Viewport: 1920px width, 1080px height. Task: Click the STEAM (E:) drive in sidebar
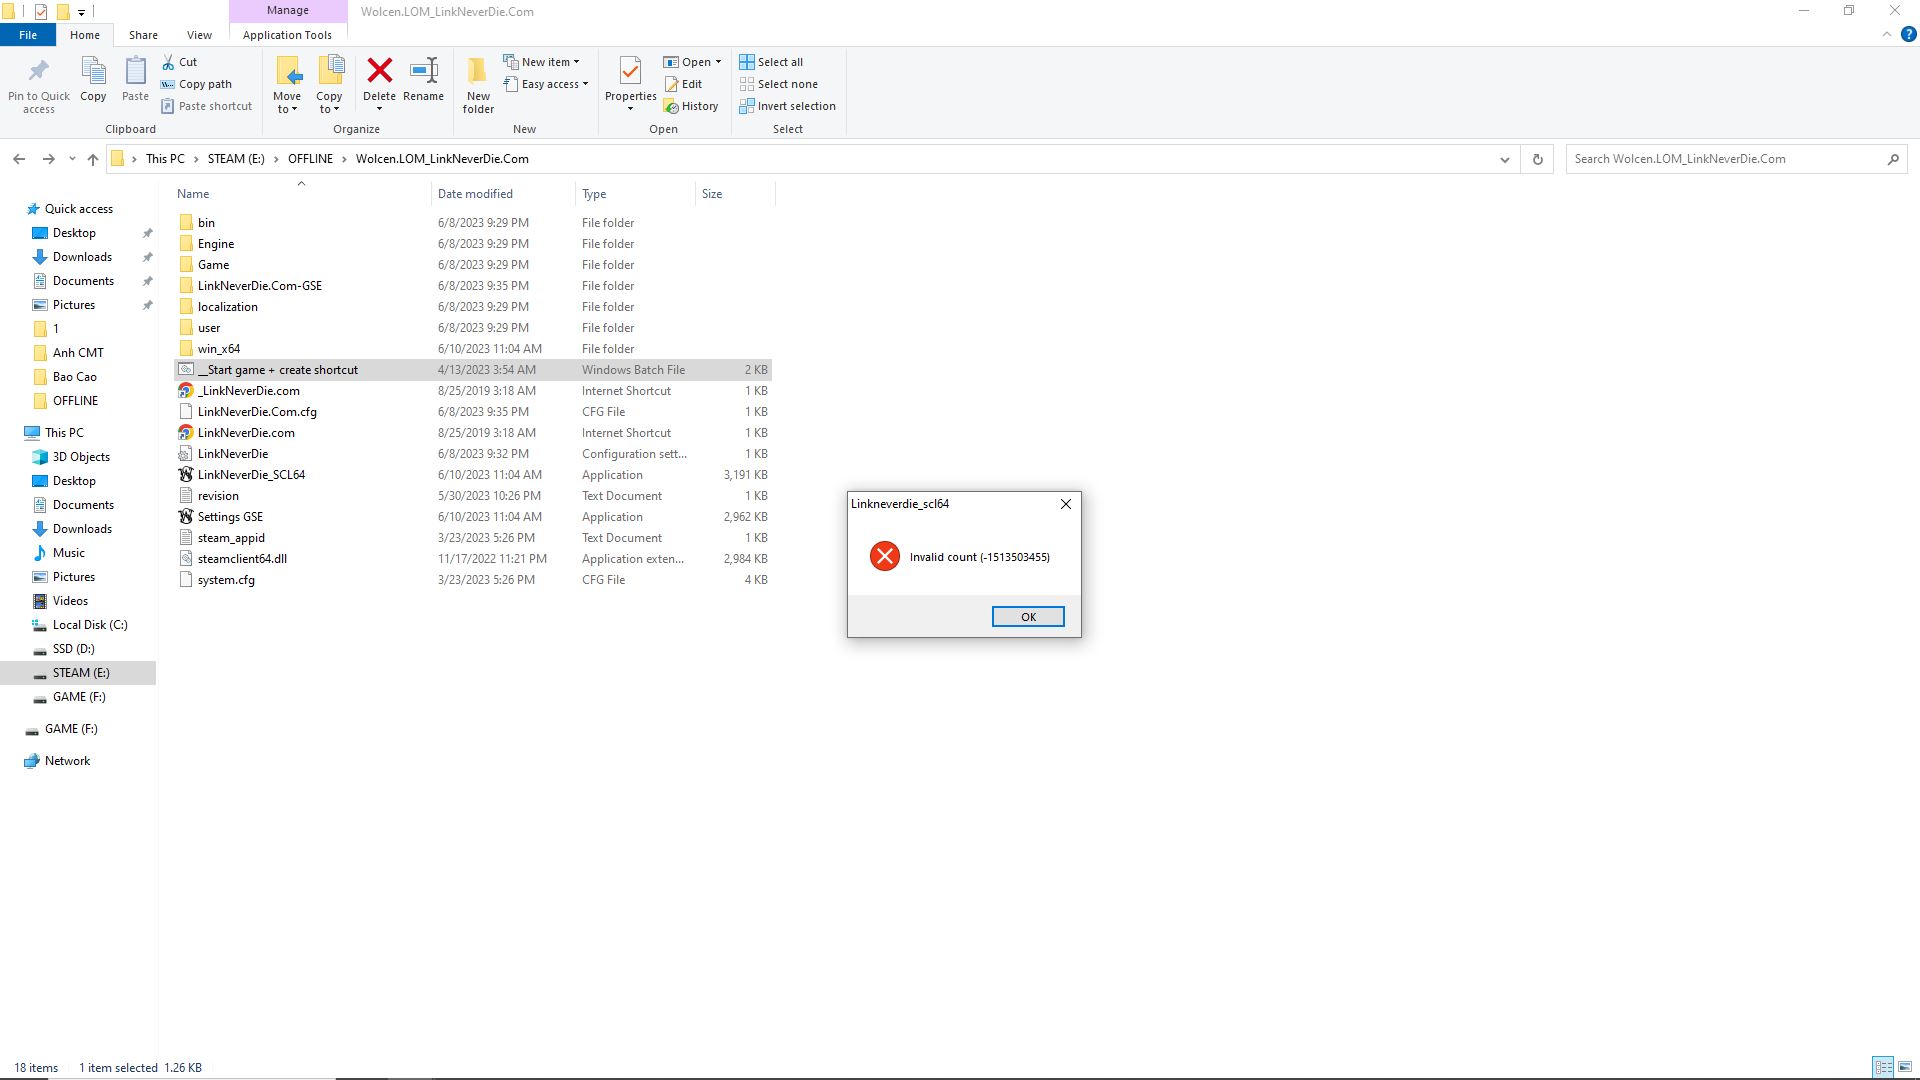click(82, 673)
